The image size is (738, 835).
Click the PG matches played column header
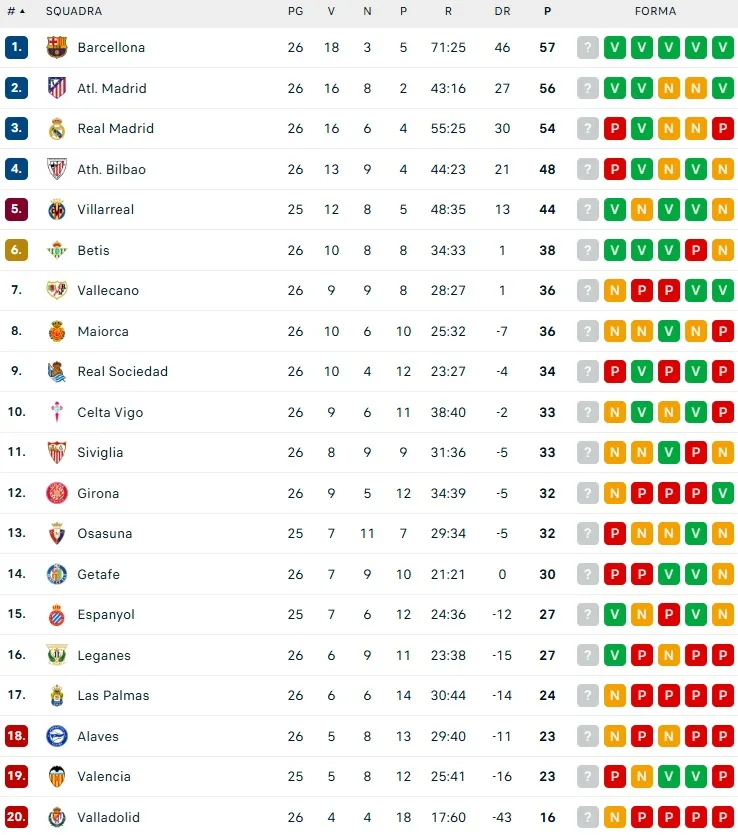tap(295, 11)
